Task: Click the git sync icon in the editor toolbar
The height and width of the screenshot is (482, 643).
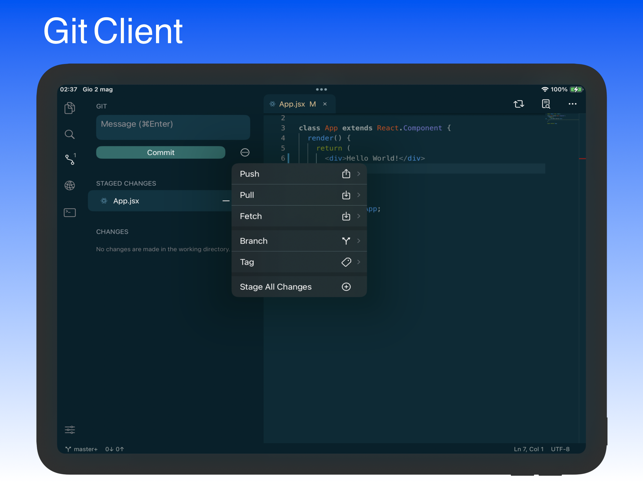Action: (519, 104)
